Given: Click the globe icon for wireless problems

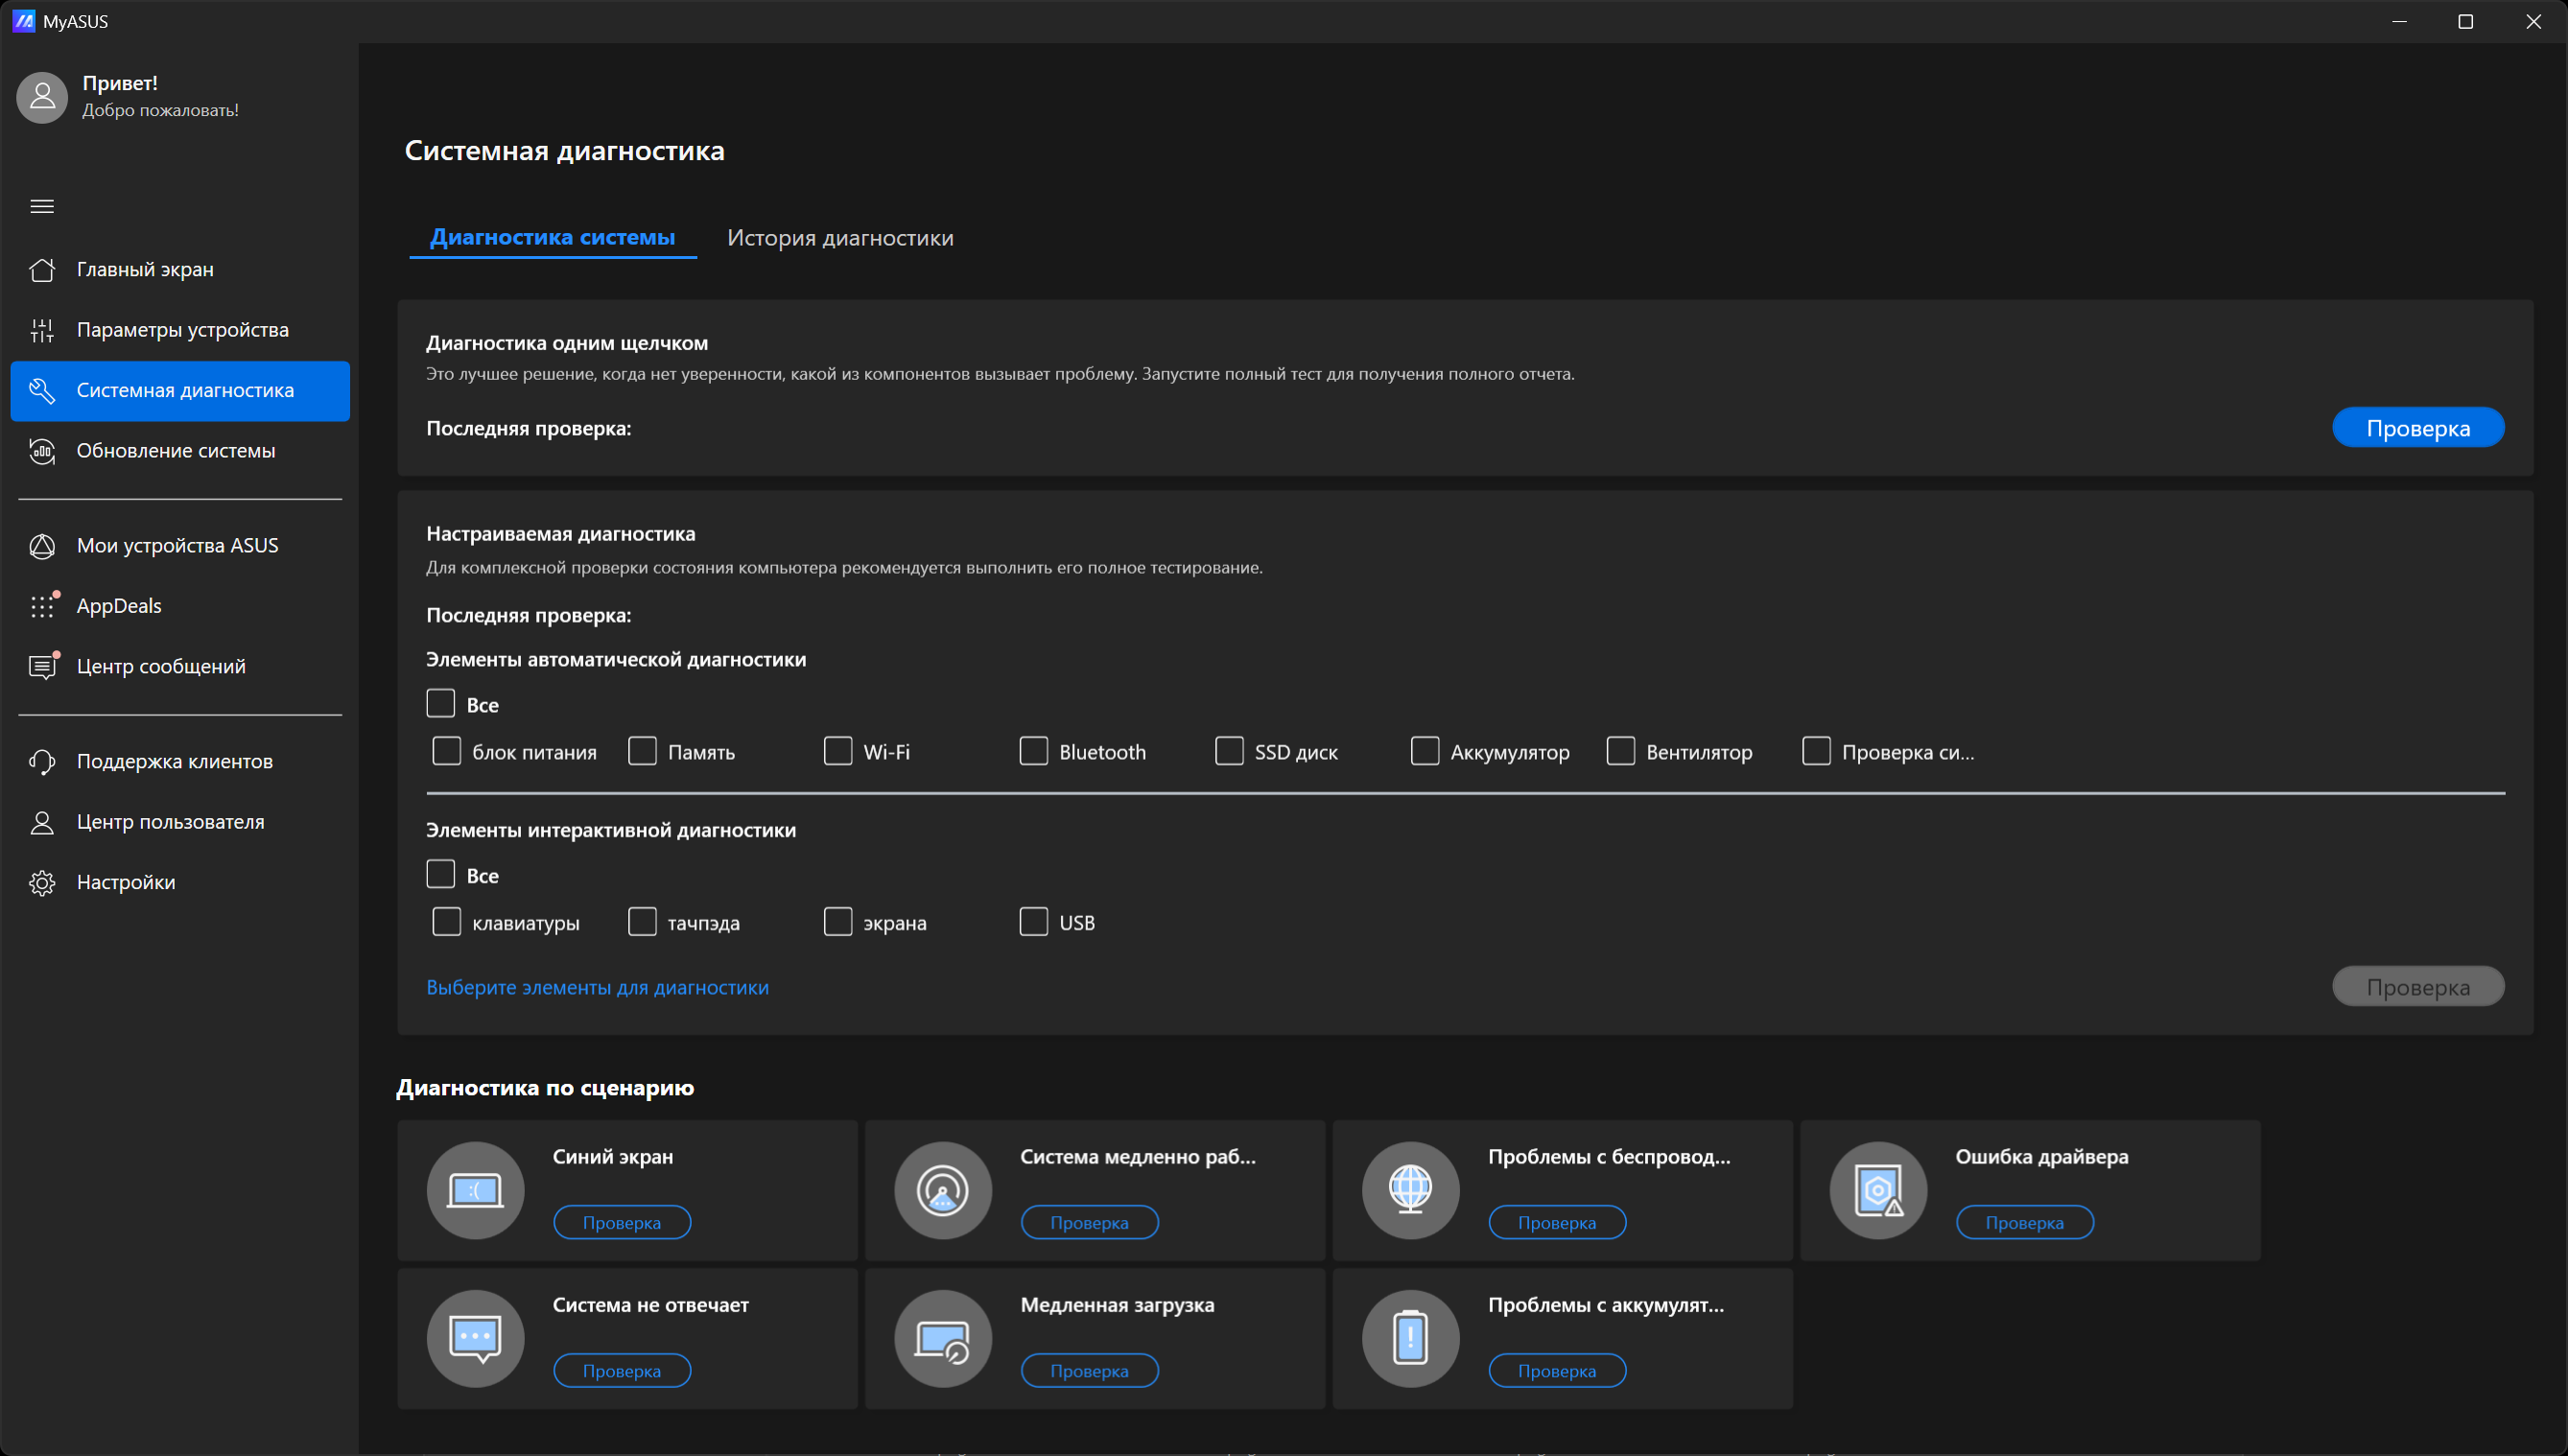Looking at the screenshot, I should 1410,1190.
